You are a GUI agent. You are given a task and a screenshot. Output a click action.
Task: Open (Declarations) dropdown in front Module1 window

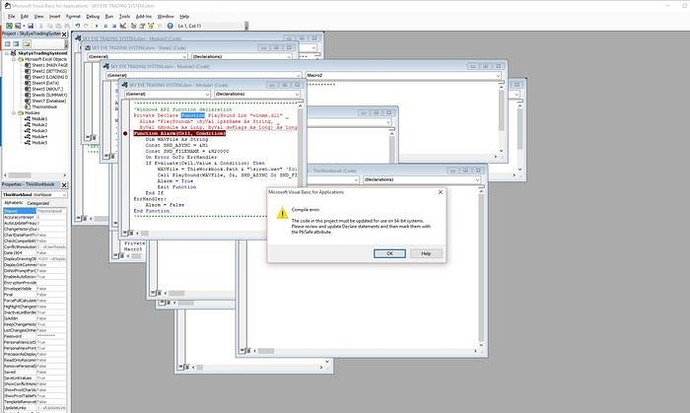click(297, 94)
